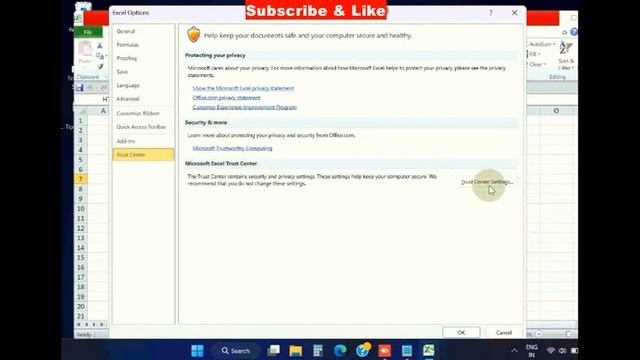Click the Copy icon in Clipboard group
The image size is (640, 360).
tap(100, 56)
